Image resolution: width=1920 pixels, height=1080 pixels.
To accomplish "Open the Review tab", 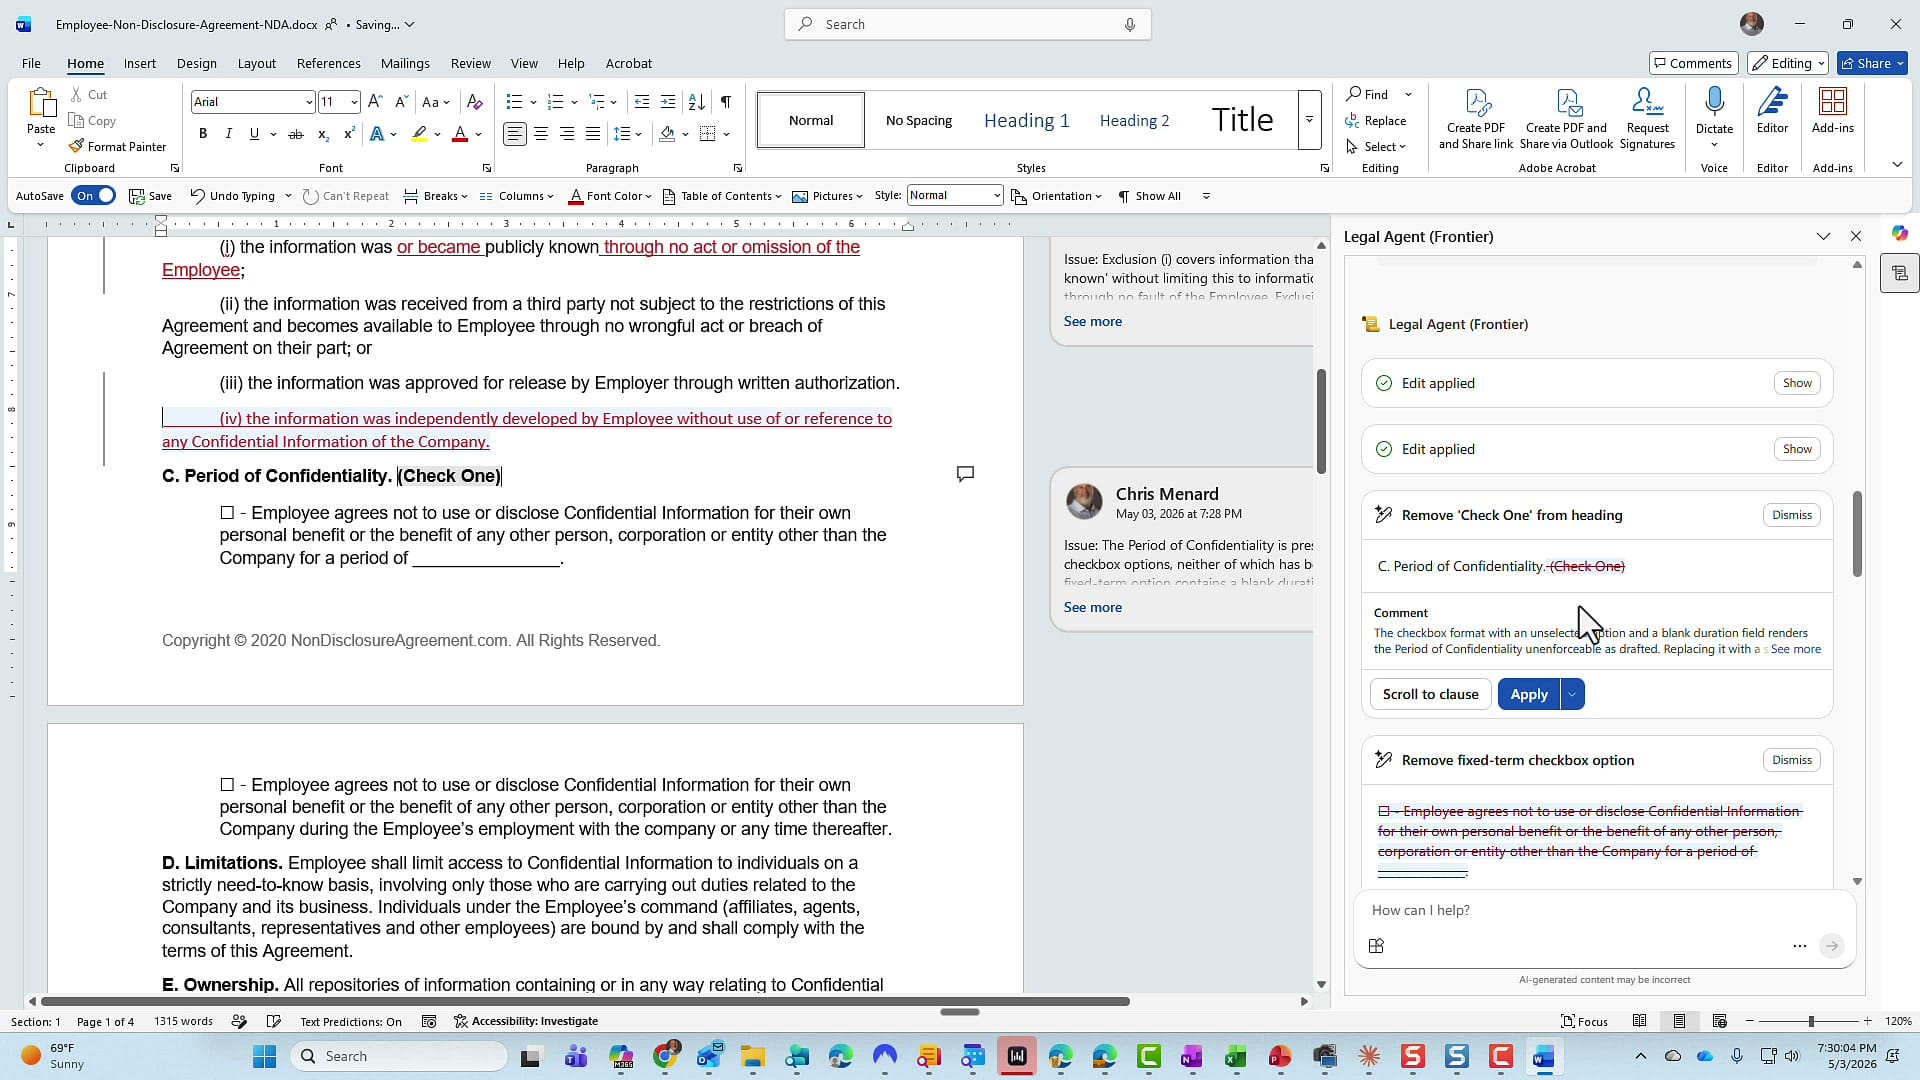I will [x=470, y=63].
